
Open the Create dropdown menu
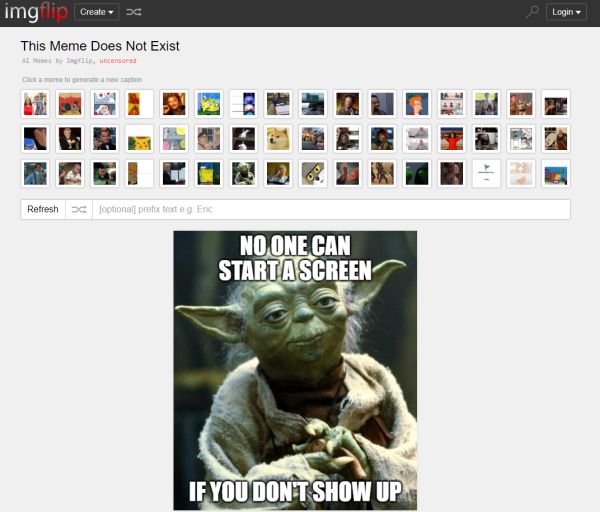tap(96, 12)
